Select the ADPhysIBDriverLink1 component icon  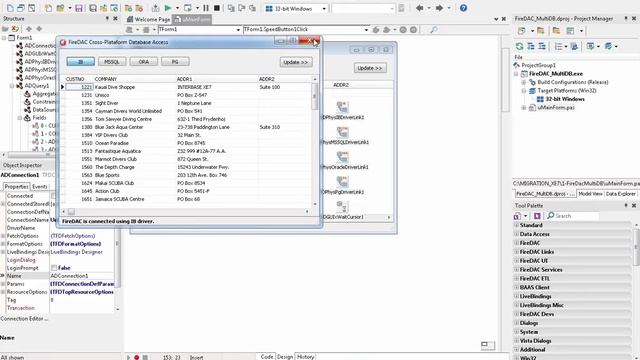tap(342, 107)
